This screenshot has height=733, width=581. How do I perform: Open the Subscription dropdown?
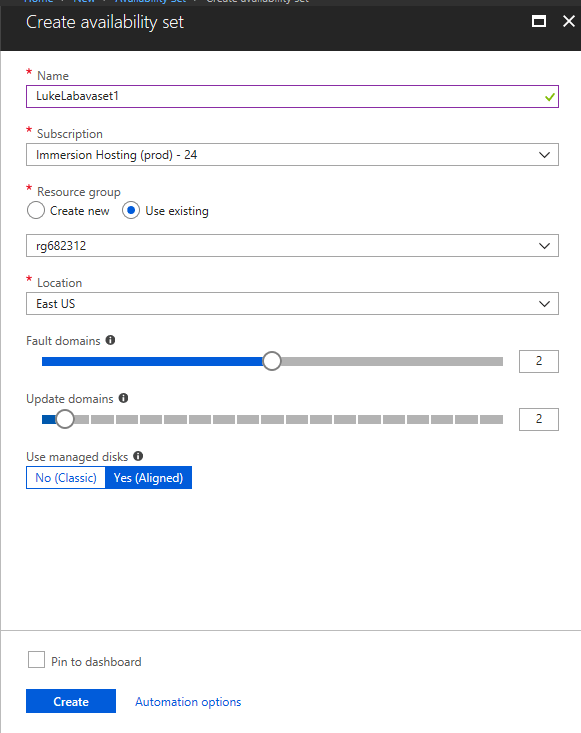(292, 155)
